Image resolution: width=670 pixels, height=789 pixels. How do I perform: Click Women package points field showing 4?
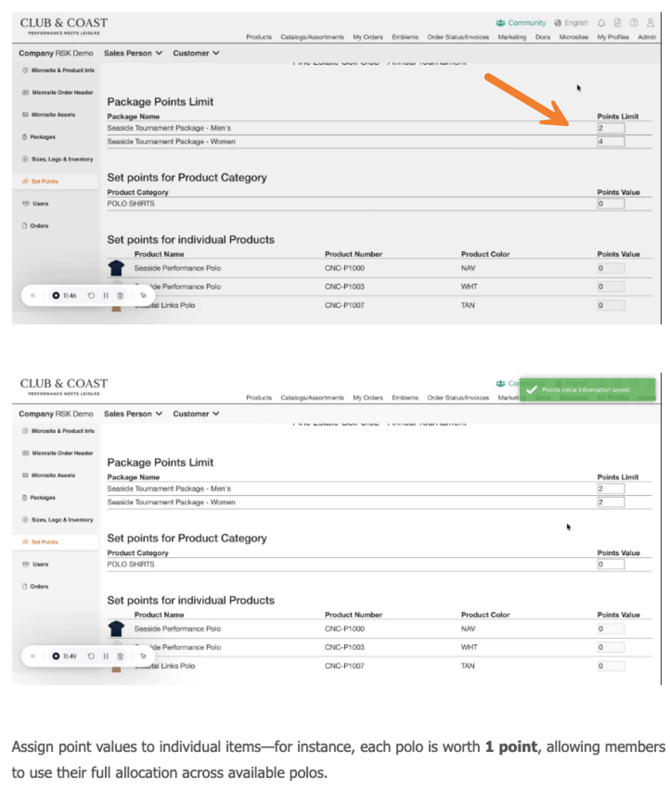pyautogui.click(x=610, y=141)
